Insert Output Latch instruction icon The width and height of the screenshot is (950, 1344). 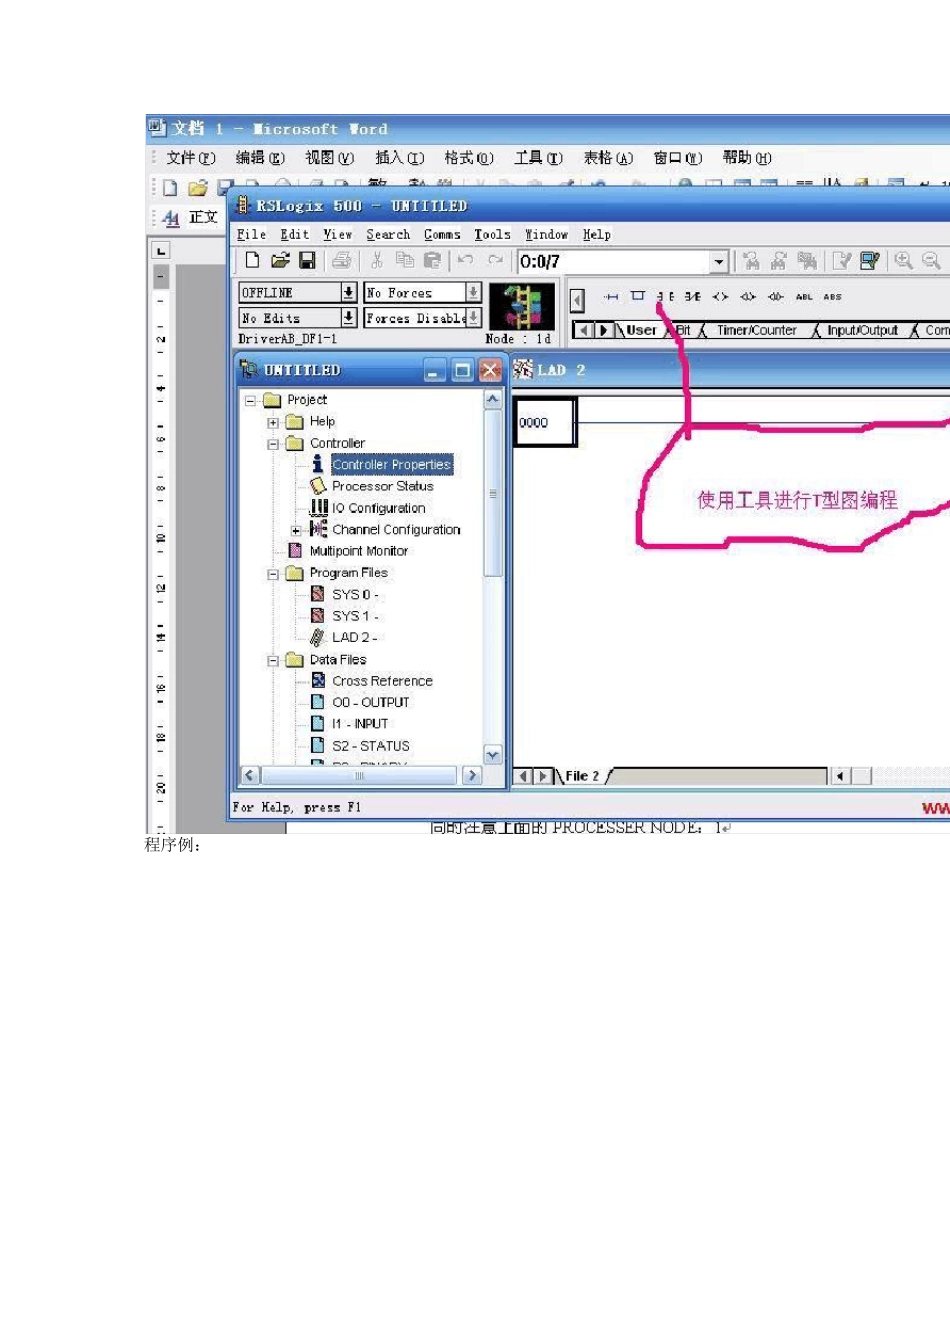pyautogui.click(x=748, y=297)
